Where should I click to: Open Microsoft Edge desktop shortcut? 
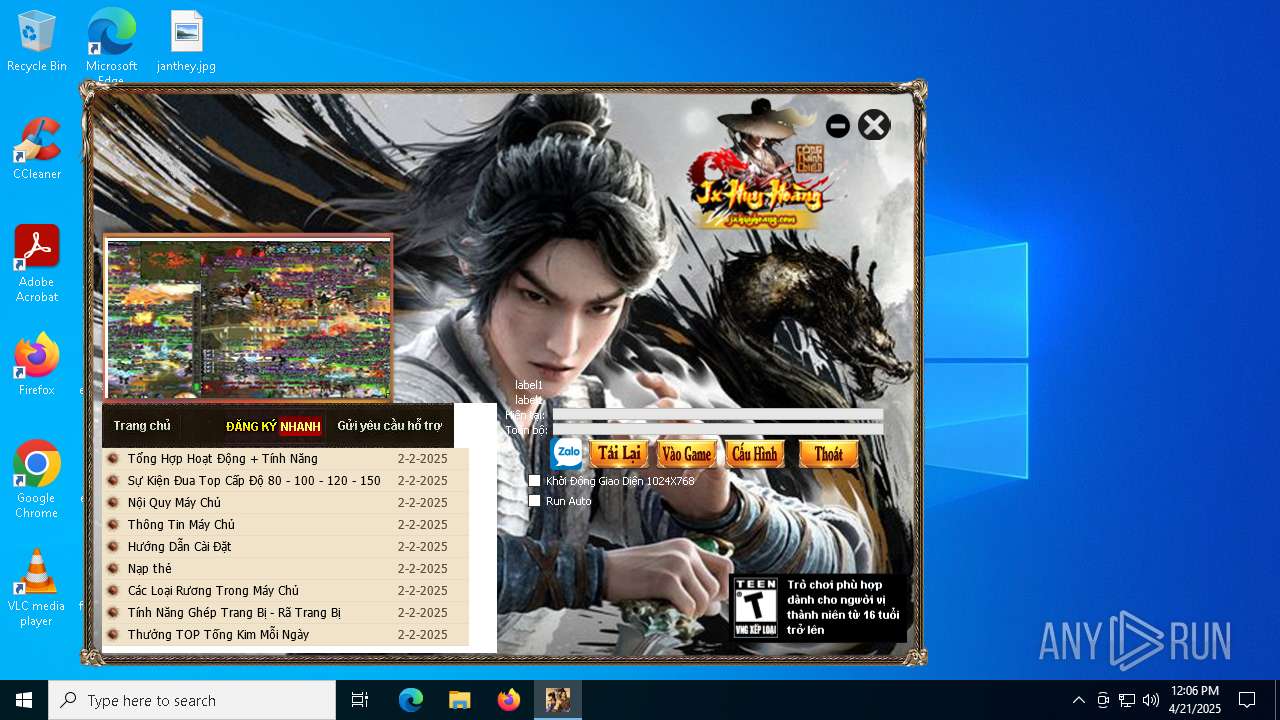pyautogui.click(x=111, y=46)
